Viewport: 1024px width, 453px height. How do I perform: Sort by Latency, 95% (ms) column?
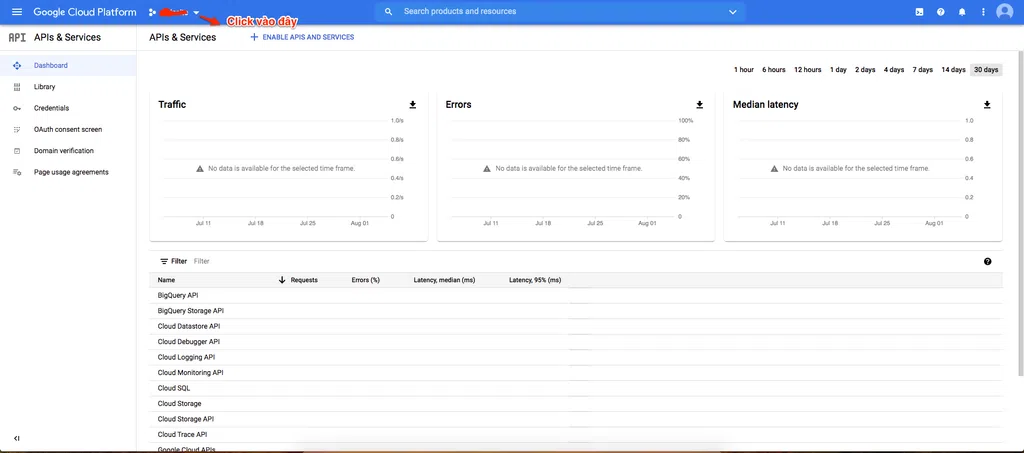[x=535, y=280]
